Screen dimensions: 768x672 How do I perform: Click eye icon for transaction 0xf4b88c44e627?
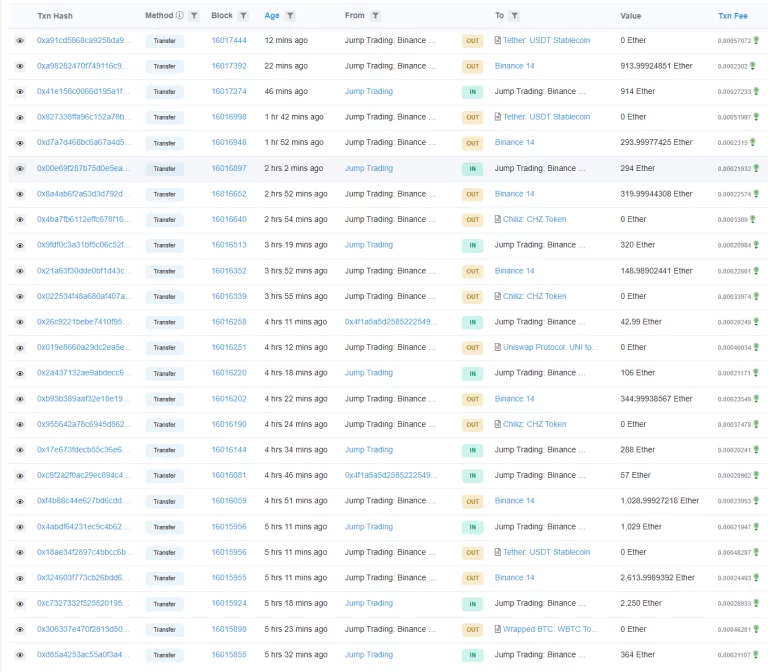[19, 501]
